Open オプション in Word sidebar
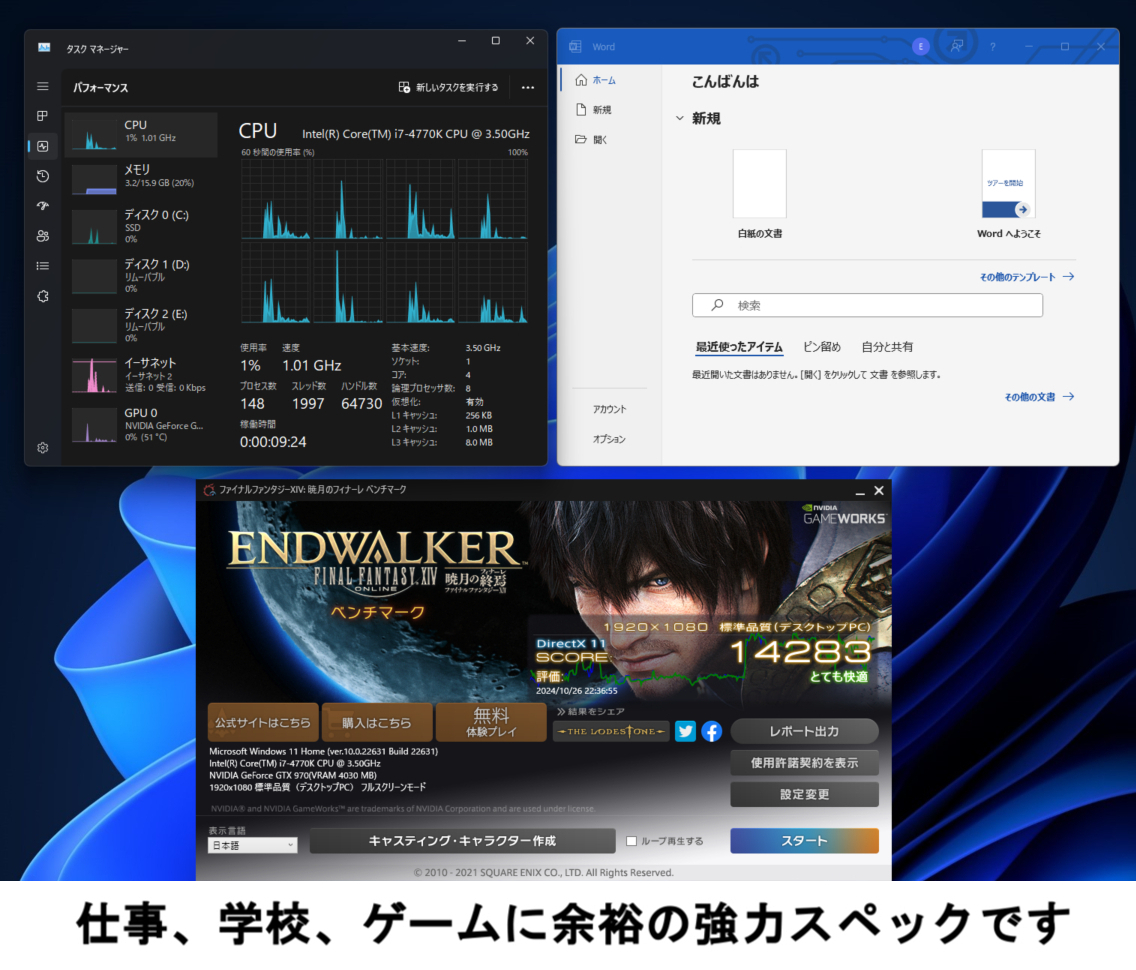 [609, 439]
